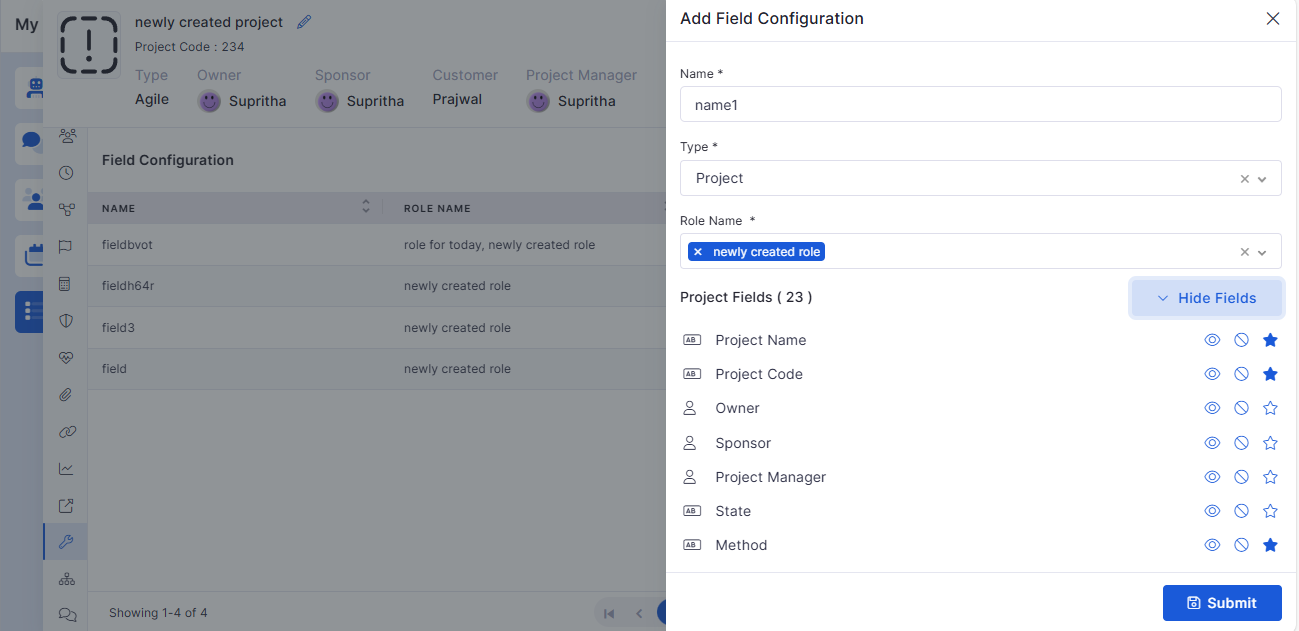Toggle the eye icon for Method field
1299x631 pixels.
[x=1212, y=545]
